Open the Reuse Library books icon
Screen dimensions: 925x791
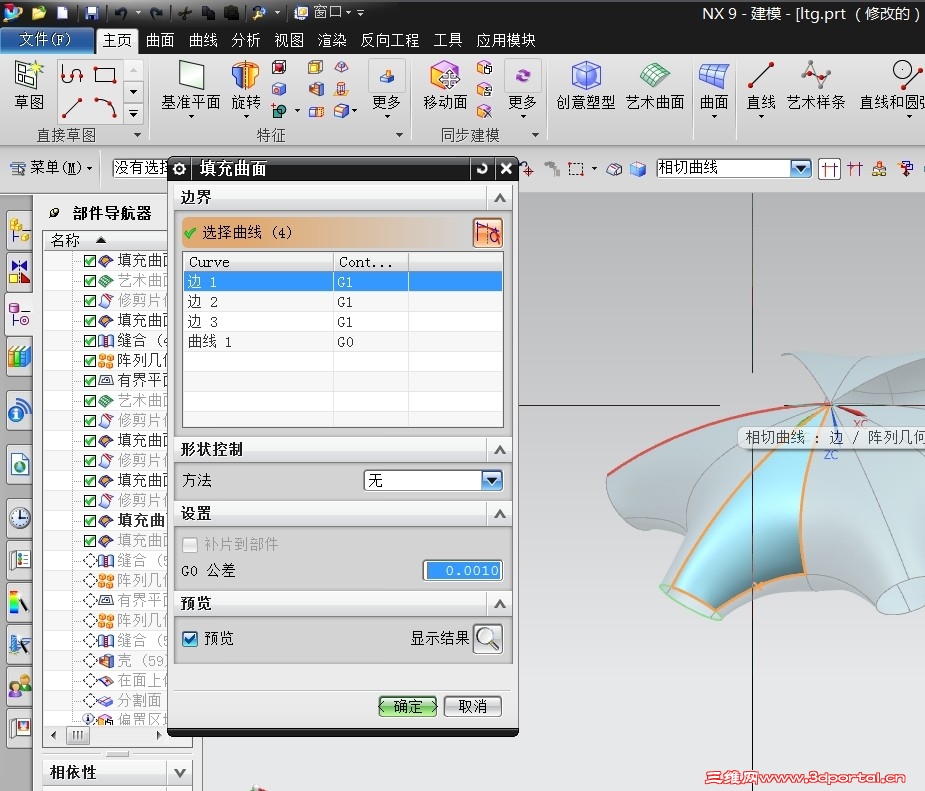click(19, 357)
